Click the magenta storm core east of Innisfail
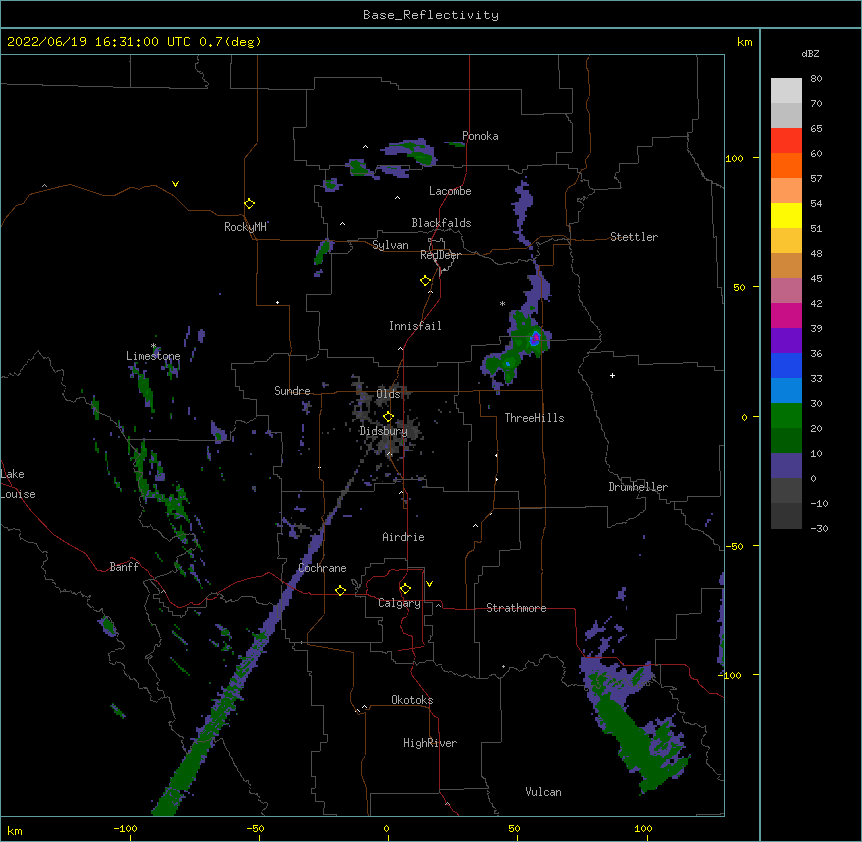 click(535, 339)
